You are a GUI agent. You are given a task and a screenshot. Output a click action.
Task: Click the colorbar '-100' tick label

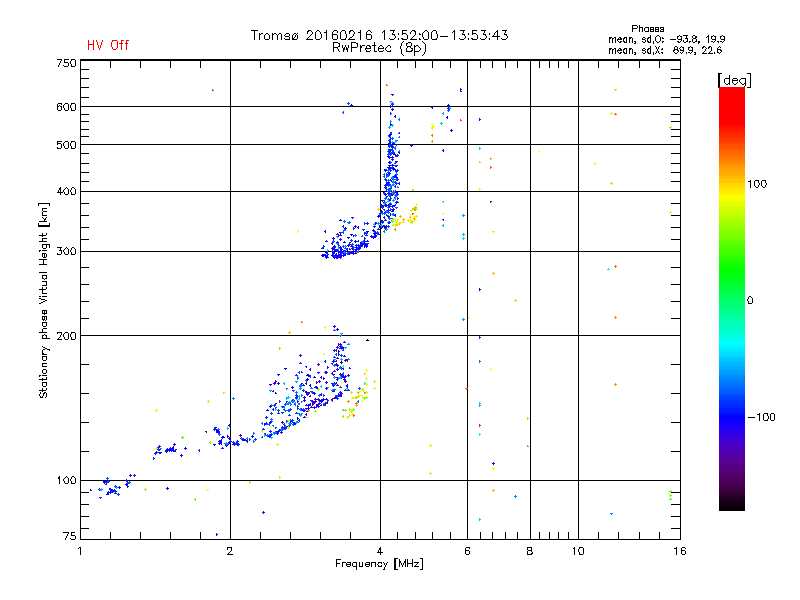pos(761,417)
